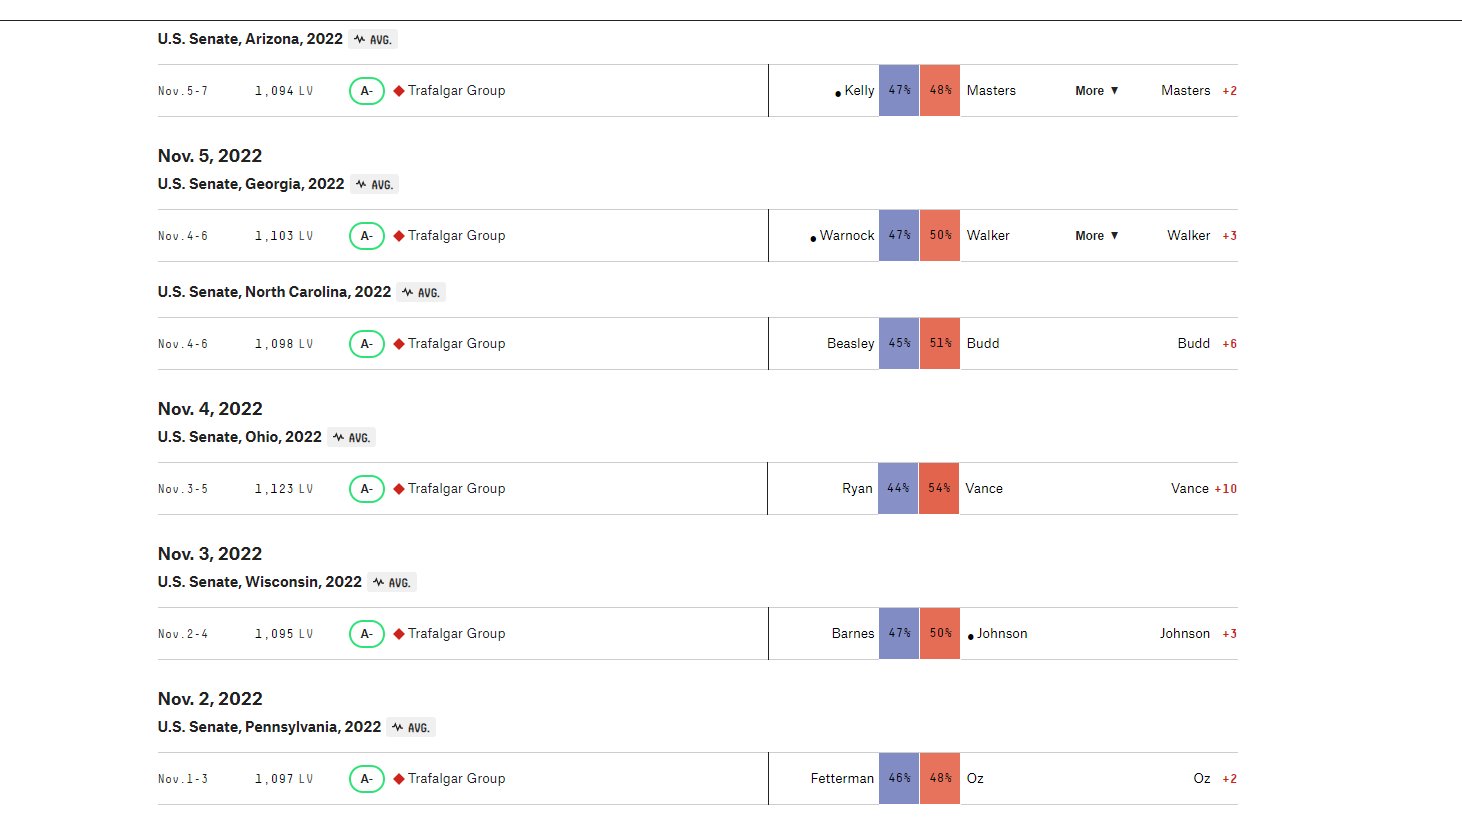Open Trafalgar Group link in Wisconsin row
The height and width of the screenshot is (823, 1462).
click(x=456, y=634)
